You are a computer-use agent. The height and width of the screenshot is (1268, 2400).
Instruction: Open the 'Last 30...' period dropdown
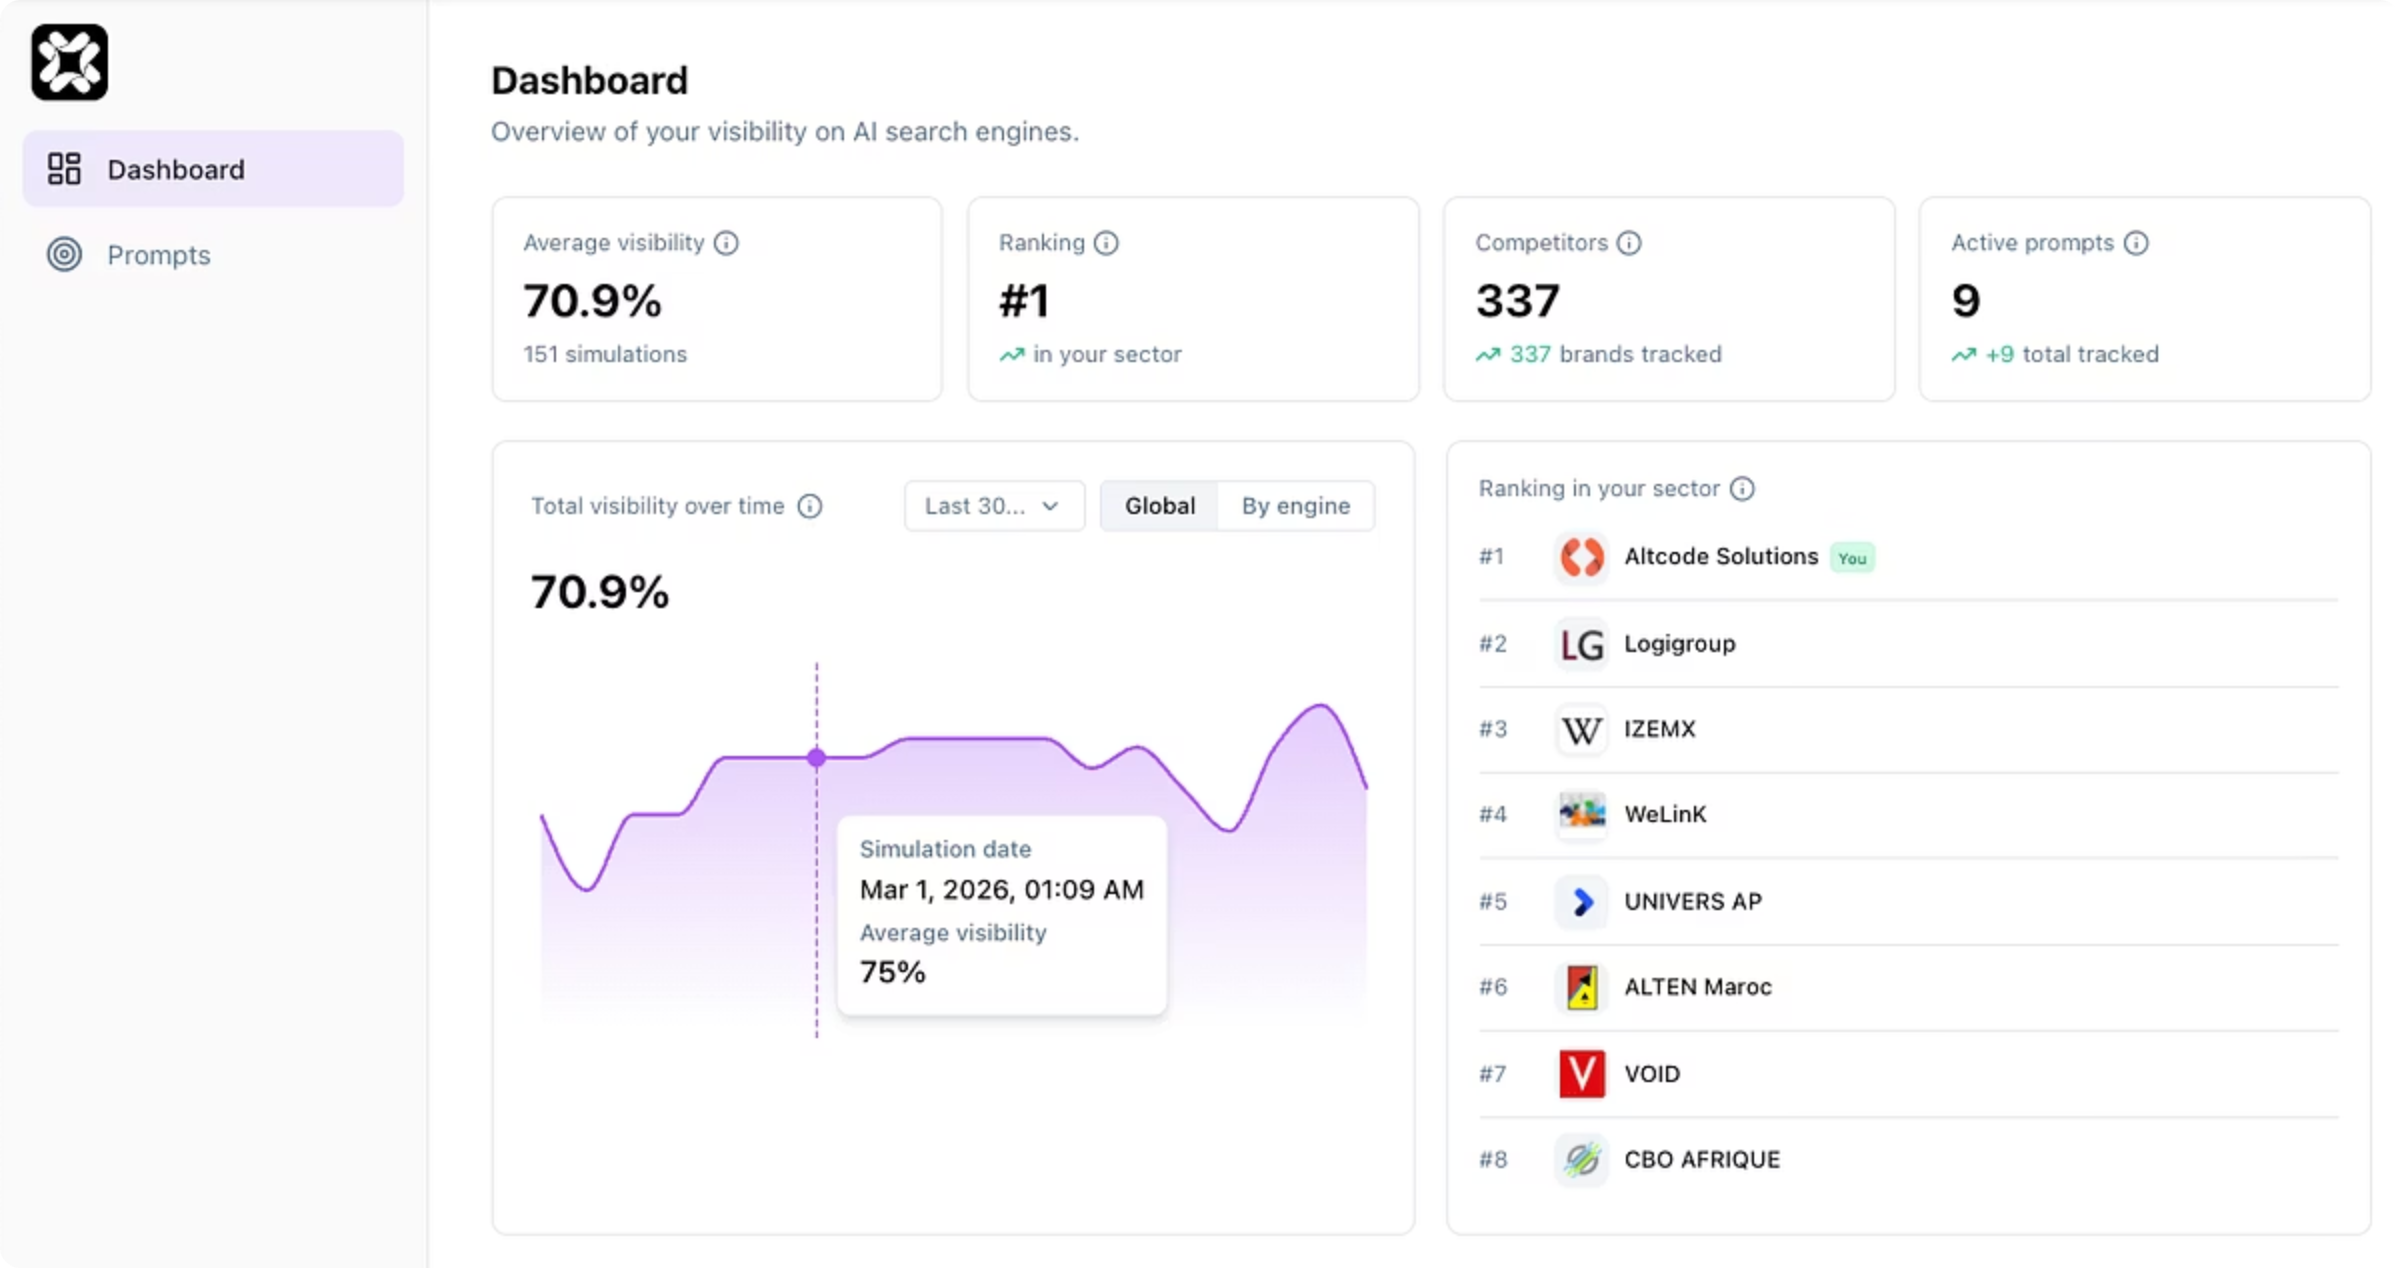[x=994, y=506]
